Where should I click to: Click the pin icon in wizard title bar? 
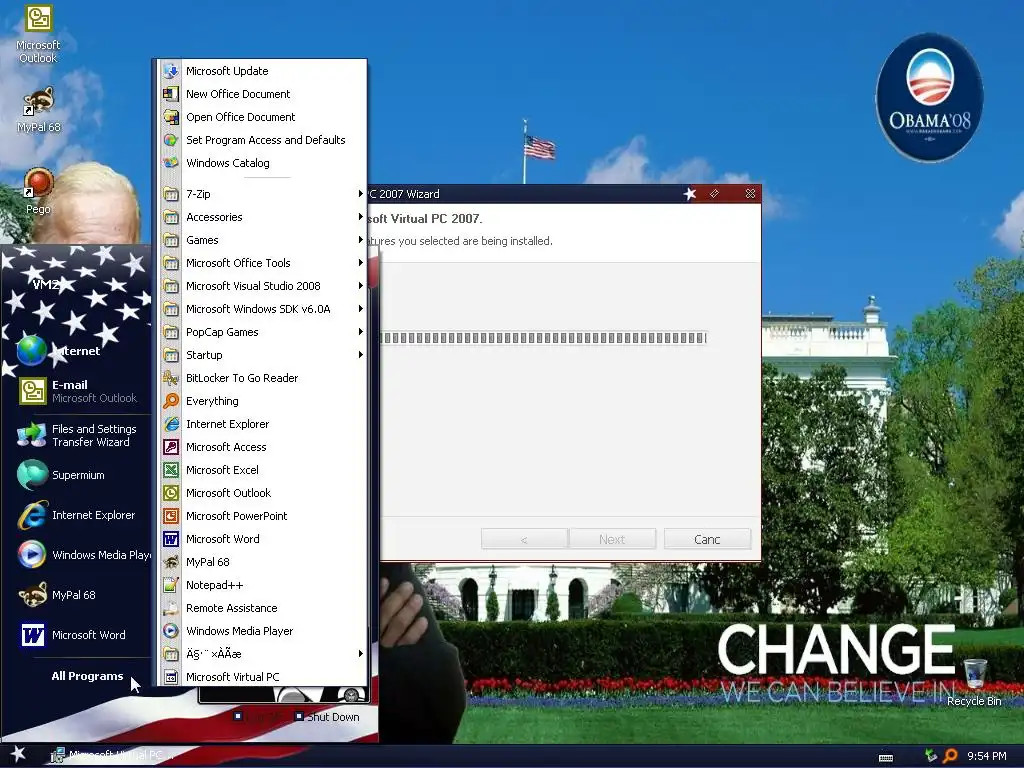714,193
